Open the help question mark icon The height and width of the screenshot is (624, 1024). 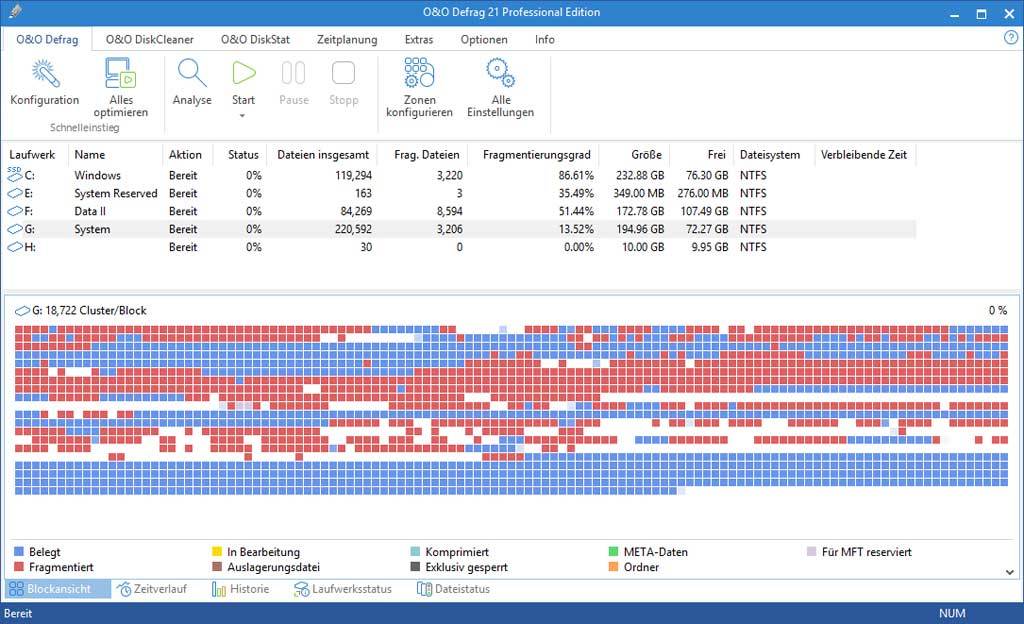coord(1010,37)
